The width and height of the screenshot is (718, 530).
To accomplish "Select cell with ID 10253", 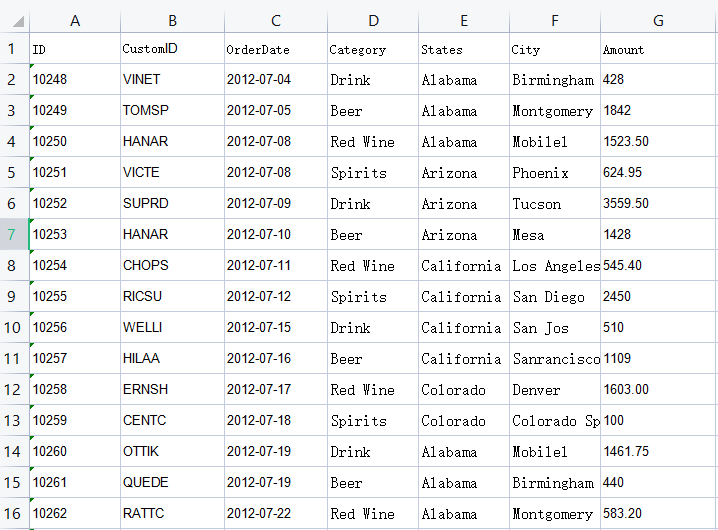I will (75, 235).
